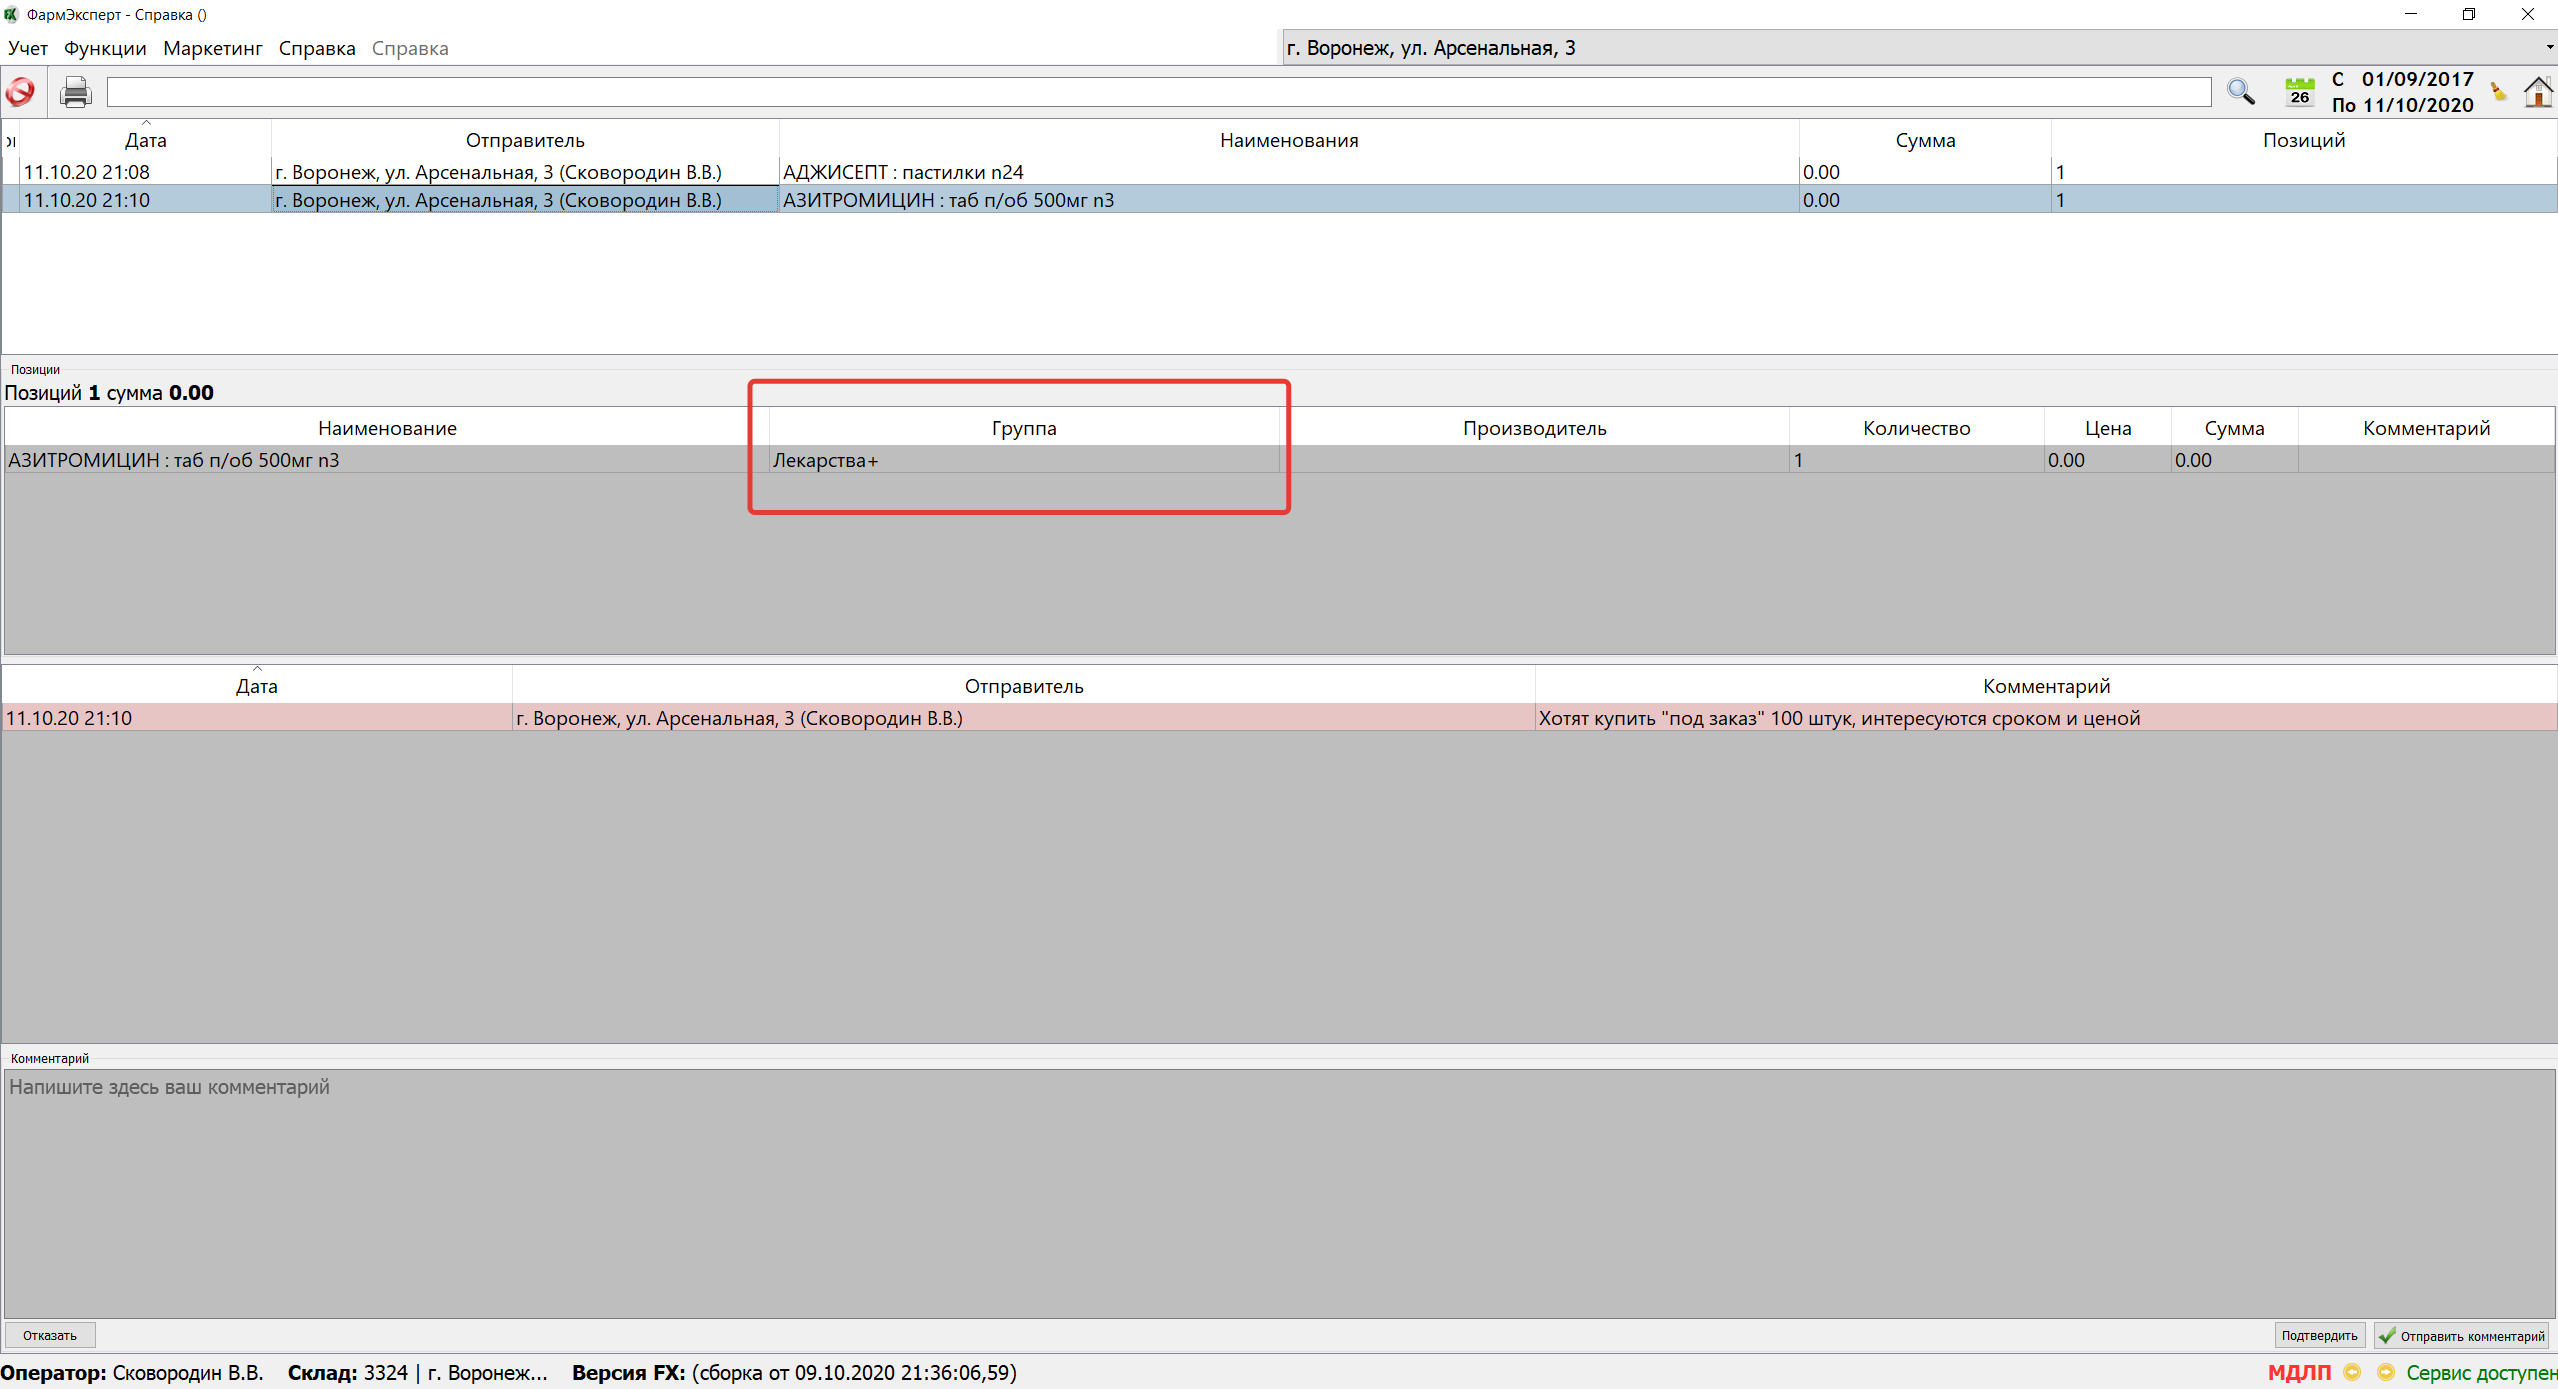The height and width of the screenshot is (1389, 2558).
Task: Click the broom clear-filter icon
Action: [2498, 92]
